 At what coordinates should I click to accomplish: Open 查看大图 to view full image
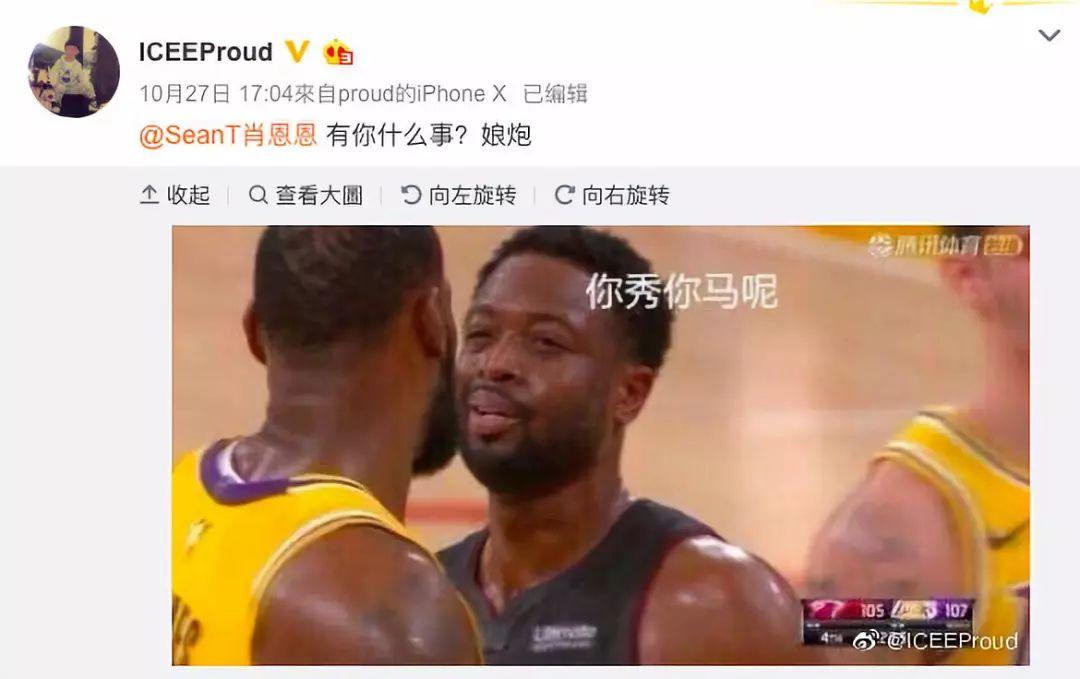[x=306, y=196]
